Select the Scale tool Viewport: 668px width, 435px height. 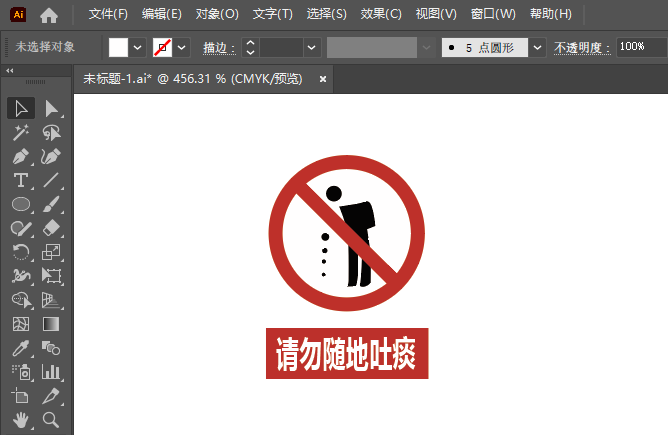pyautogui.click(x=52, y=252)
